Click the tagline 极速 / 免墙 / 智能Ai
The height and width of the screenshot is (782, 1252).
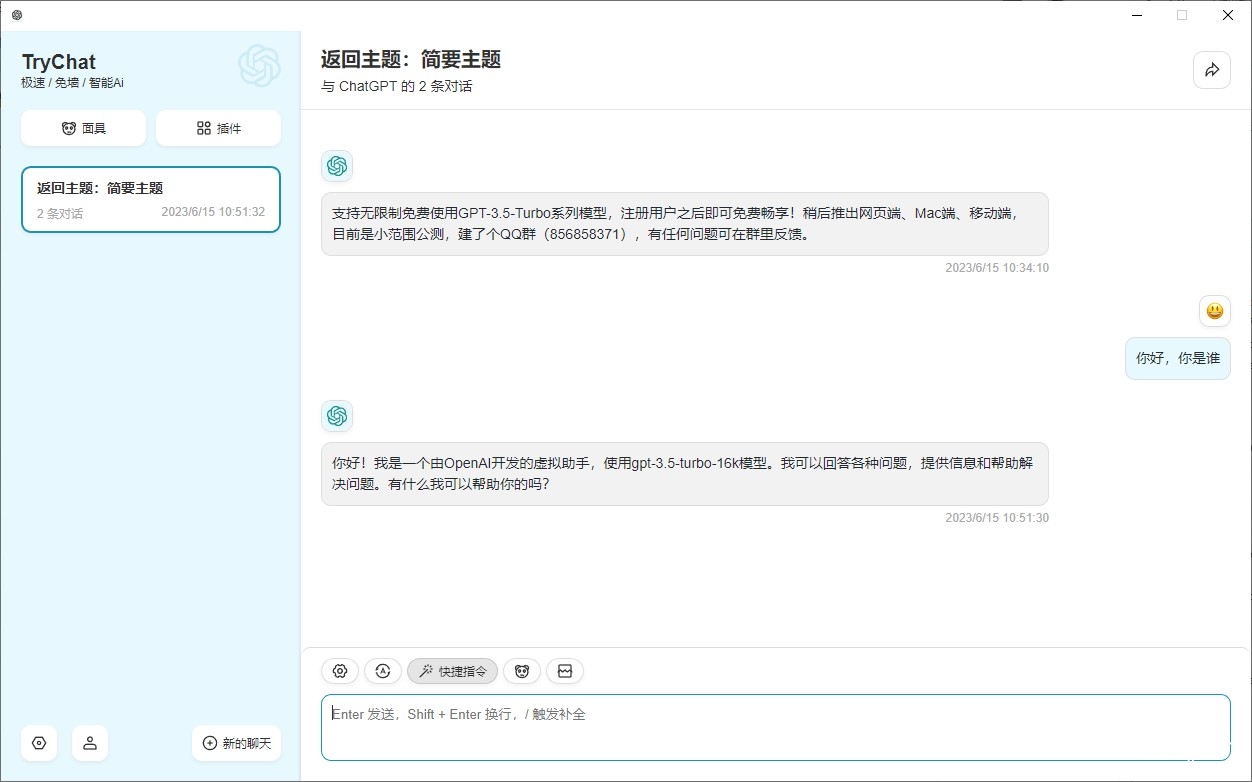point(72,83)
